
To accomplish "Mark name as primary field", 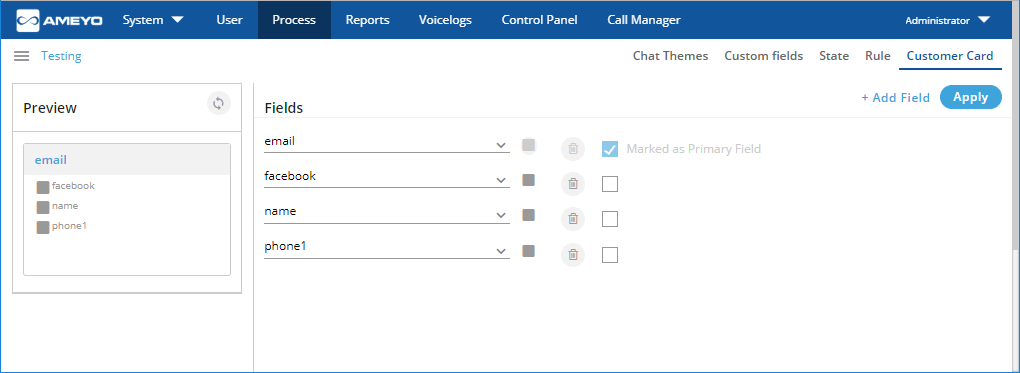I will [x=610, y=219].
